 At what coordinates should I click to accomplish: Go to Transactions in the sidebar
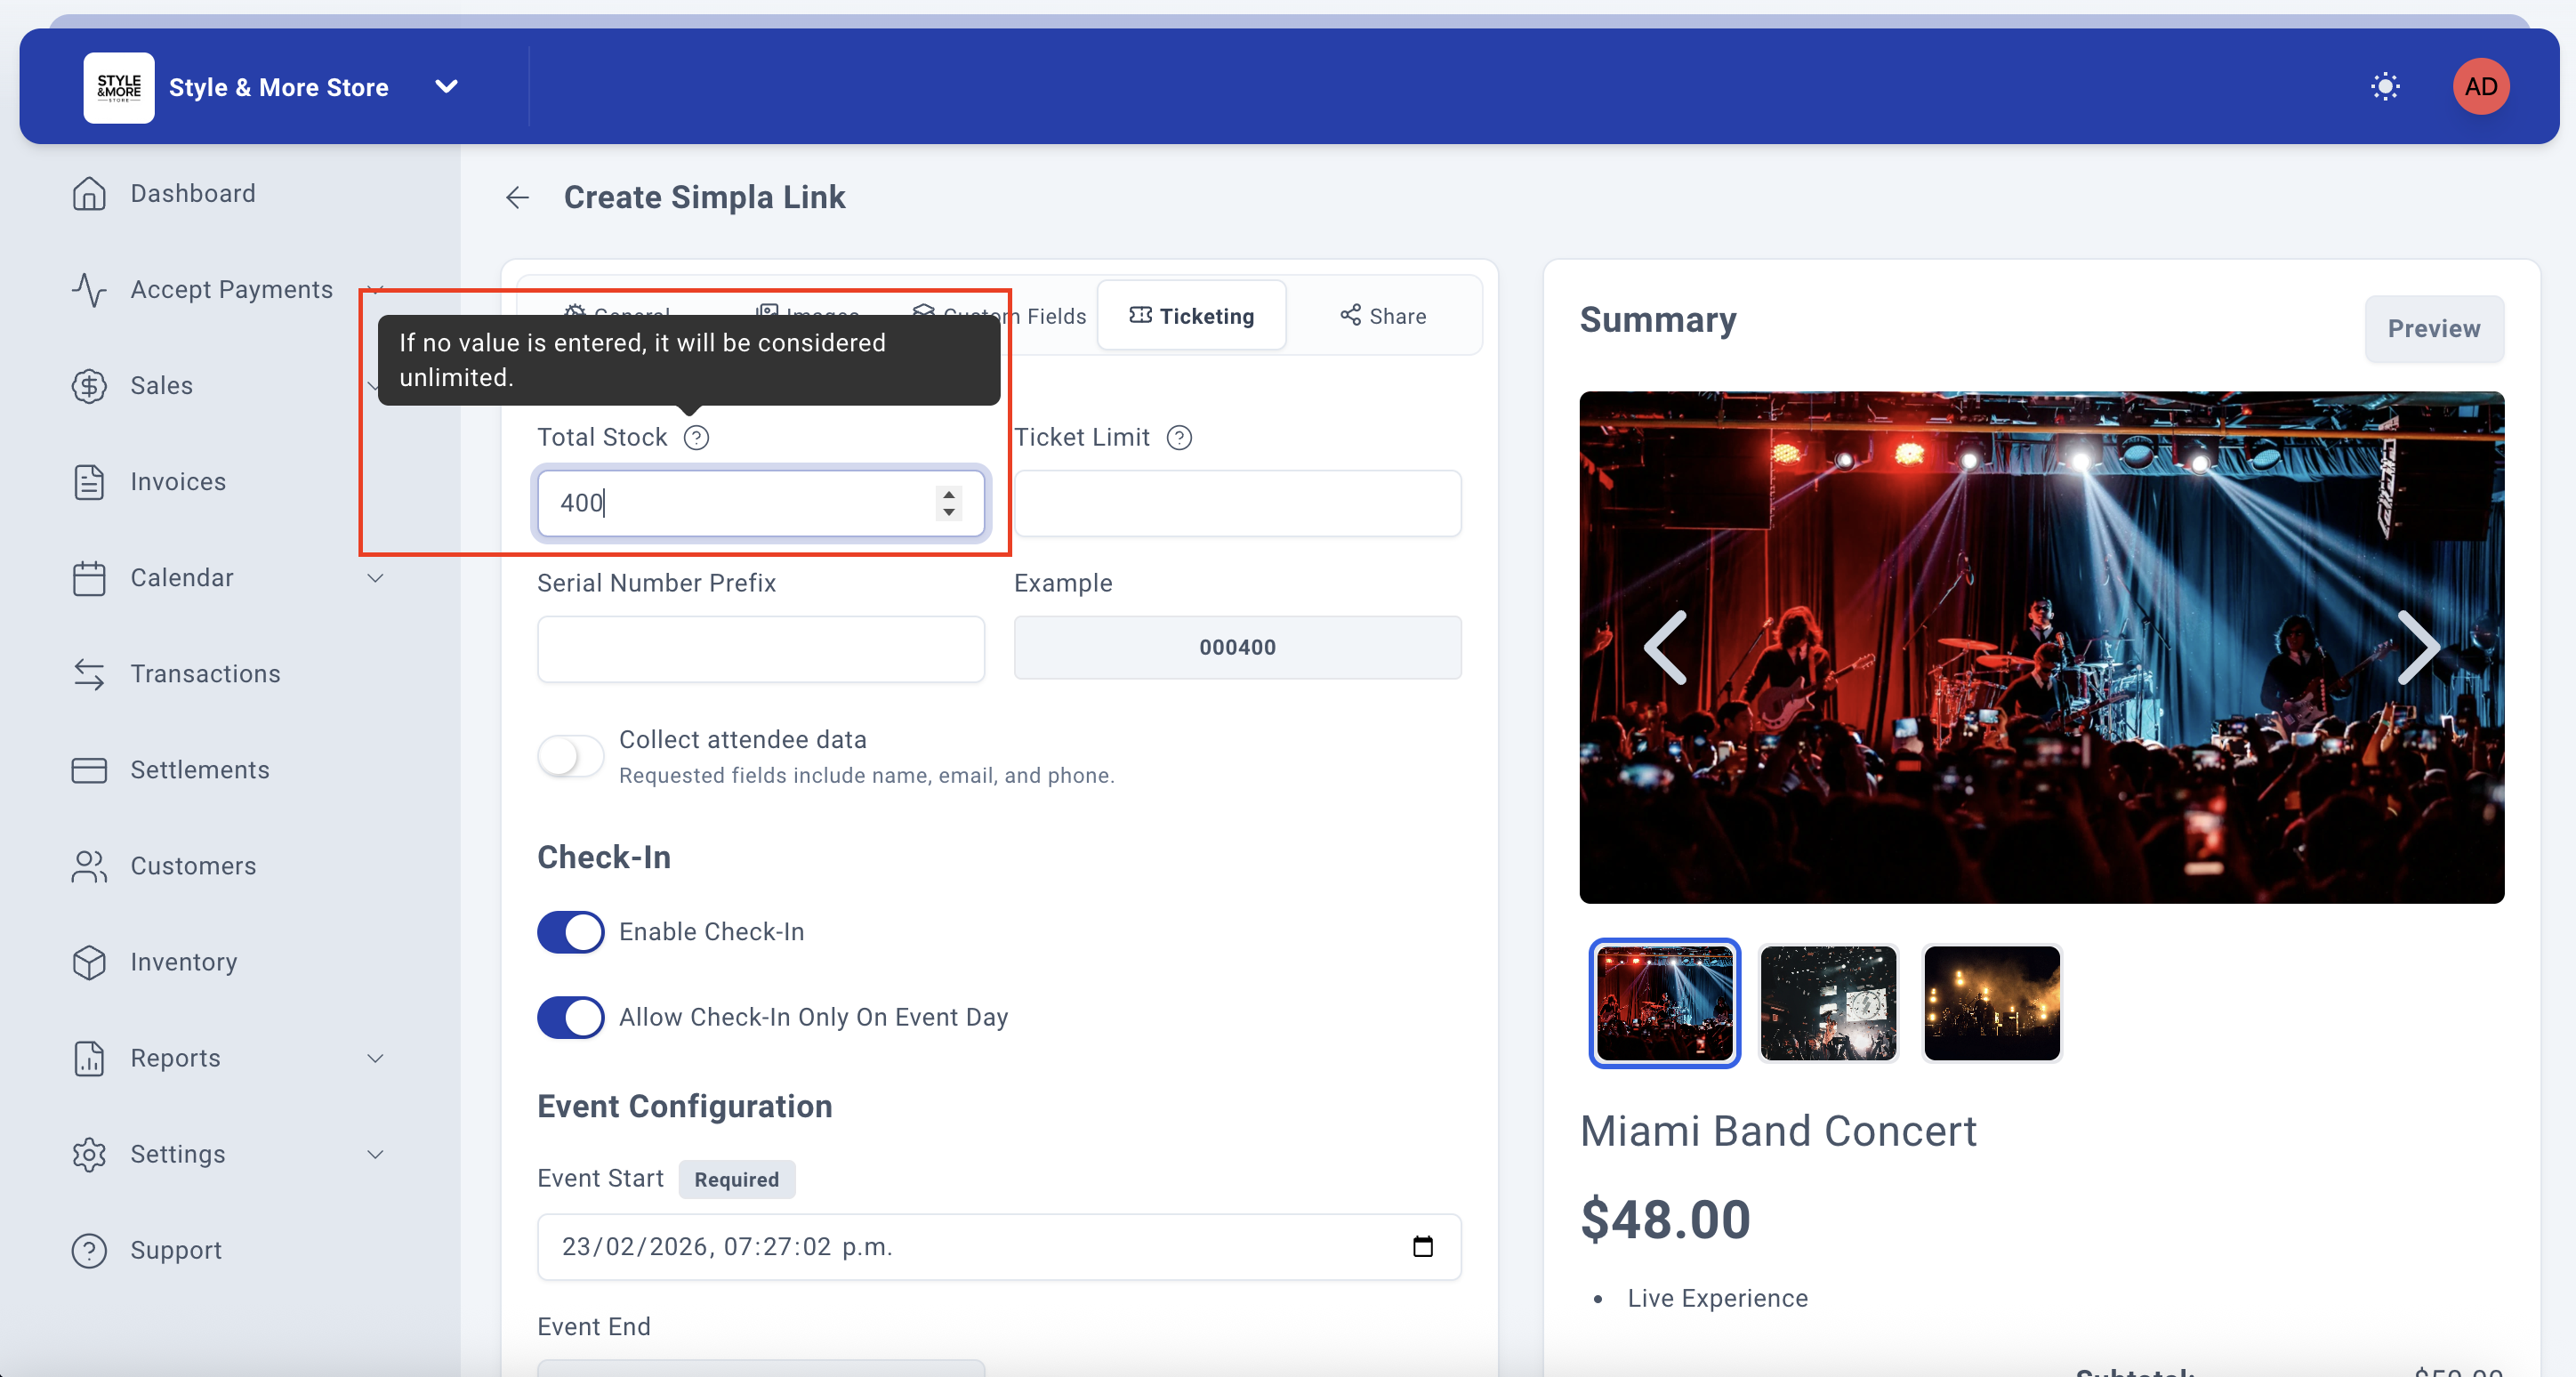205,674
